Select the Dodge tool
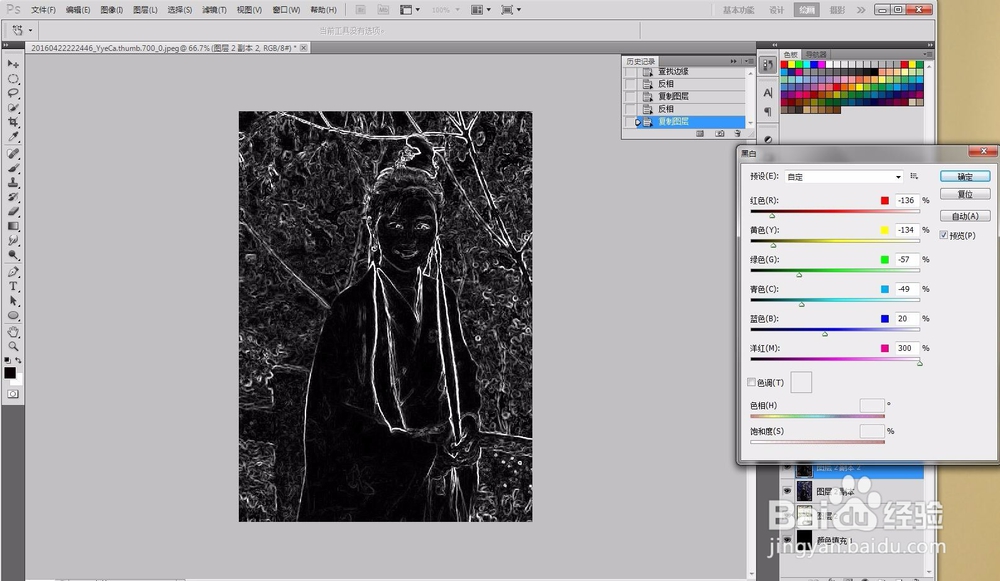The width and height of the screenshot is (1000, 581). 13,254
